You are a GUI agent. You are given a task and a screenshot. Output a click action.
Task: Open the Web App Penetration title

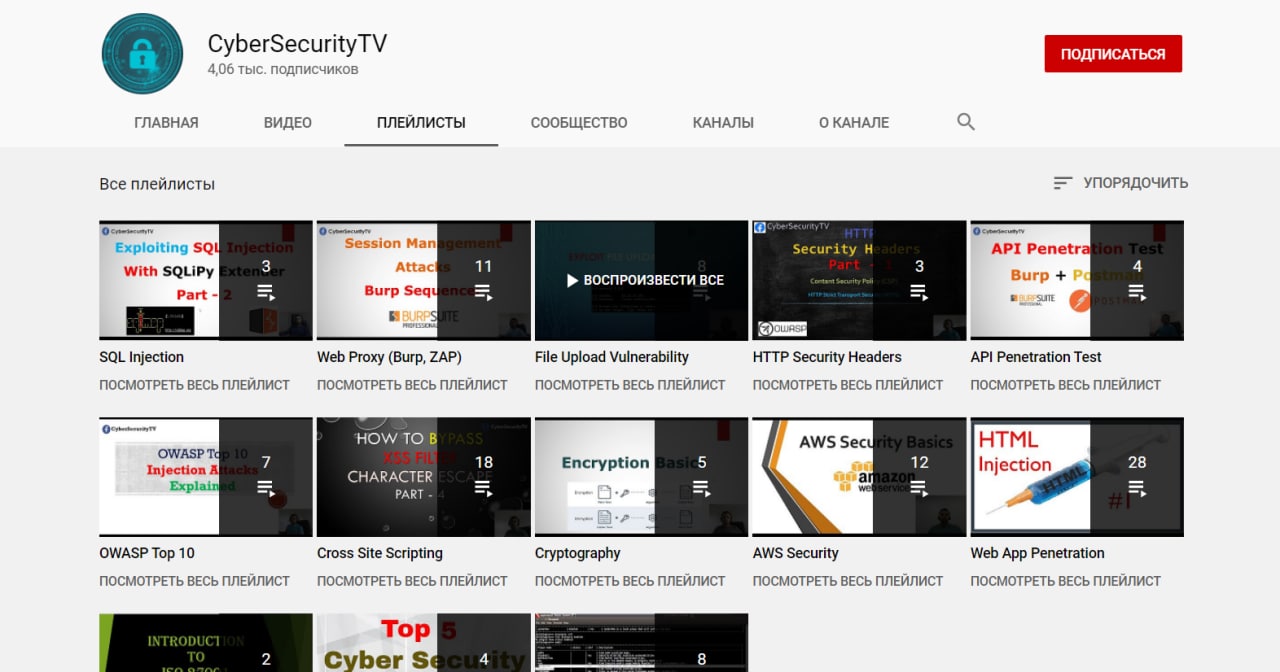1038,553
